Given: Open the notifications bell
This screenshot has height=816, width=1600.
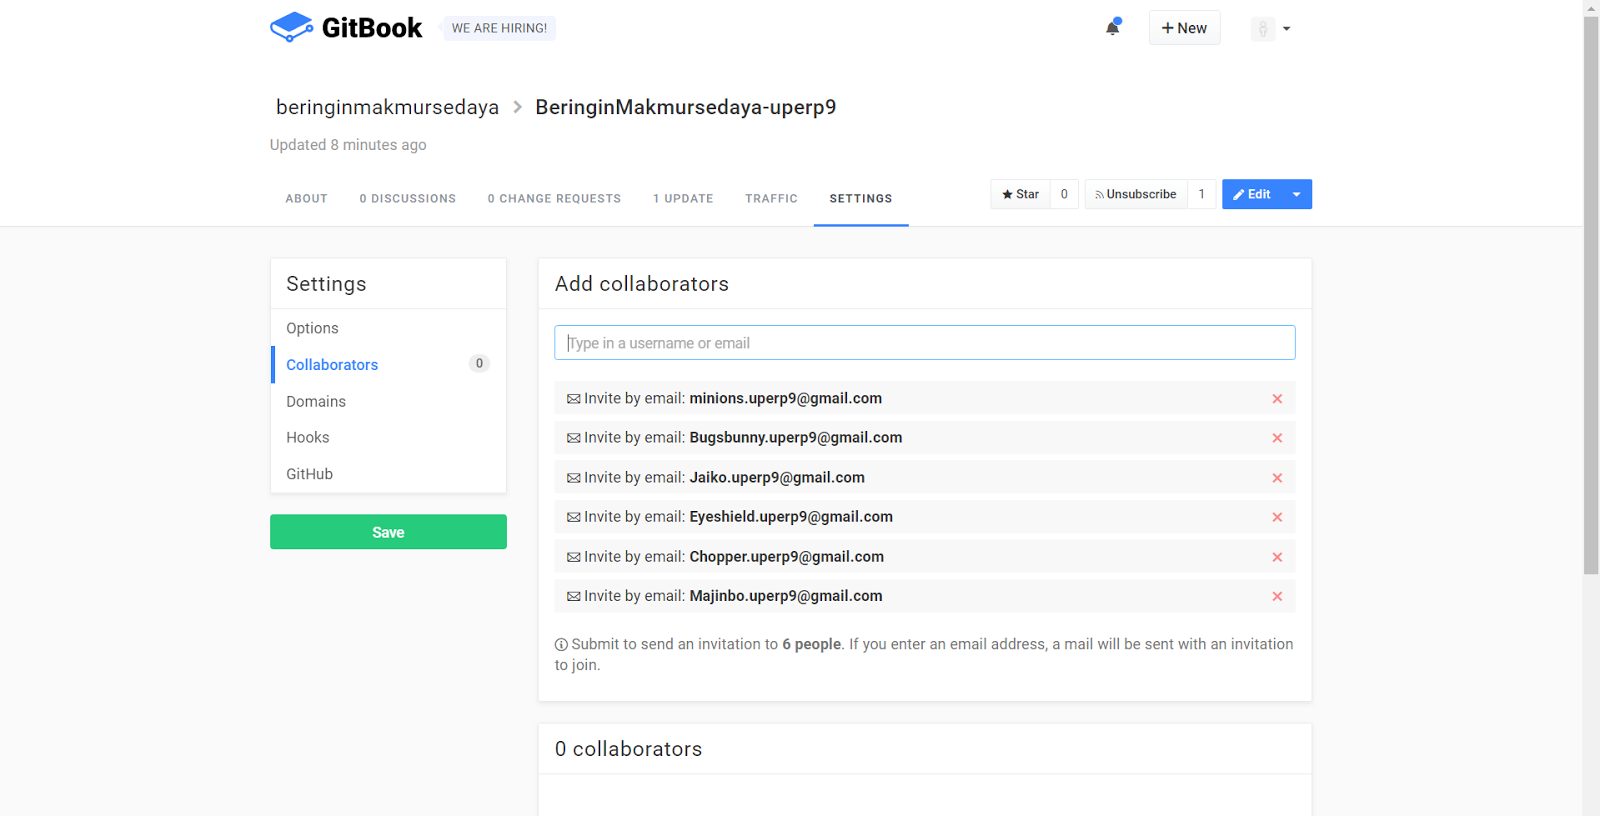Looking at the screenshot, I should (1112, 28).
